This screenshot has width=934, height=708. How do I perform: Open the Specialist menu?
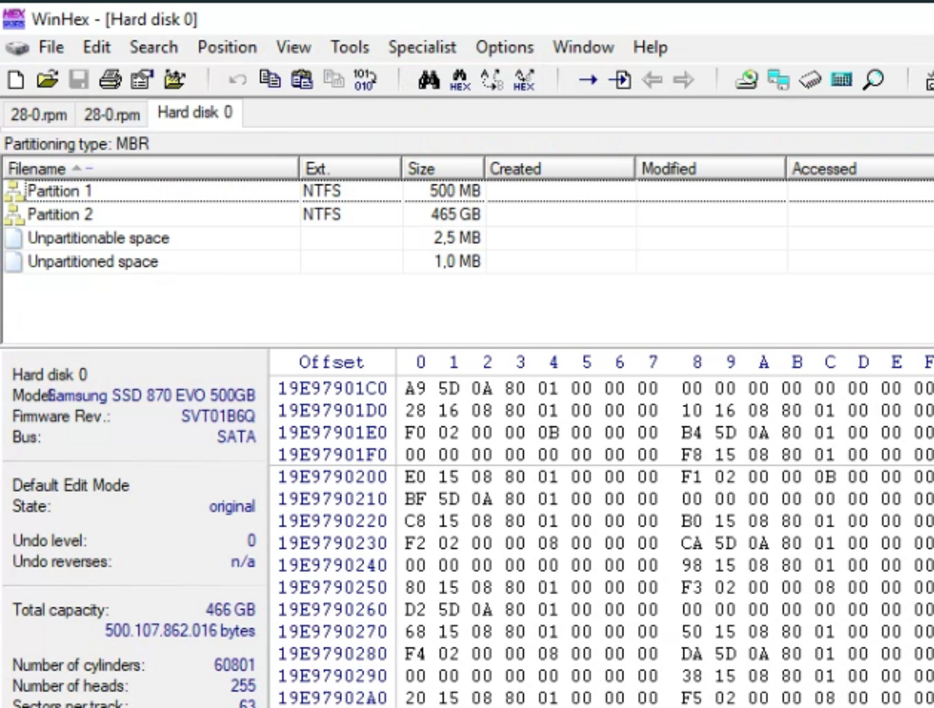(421, 47)
